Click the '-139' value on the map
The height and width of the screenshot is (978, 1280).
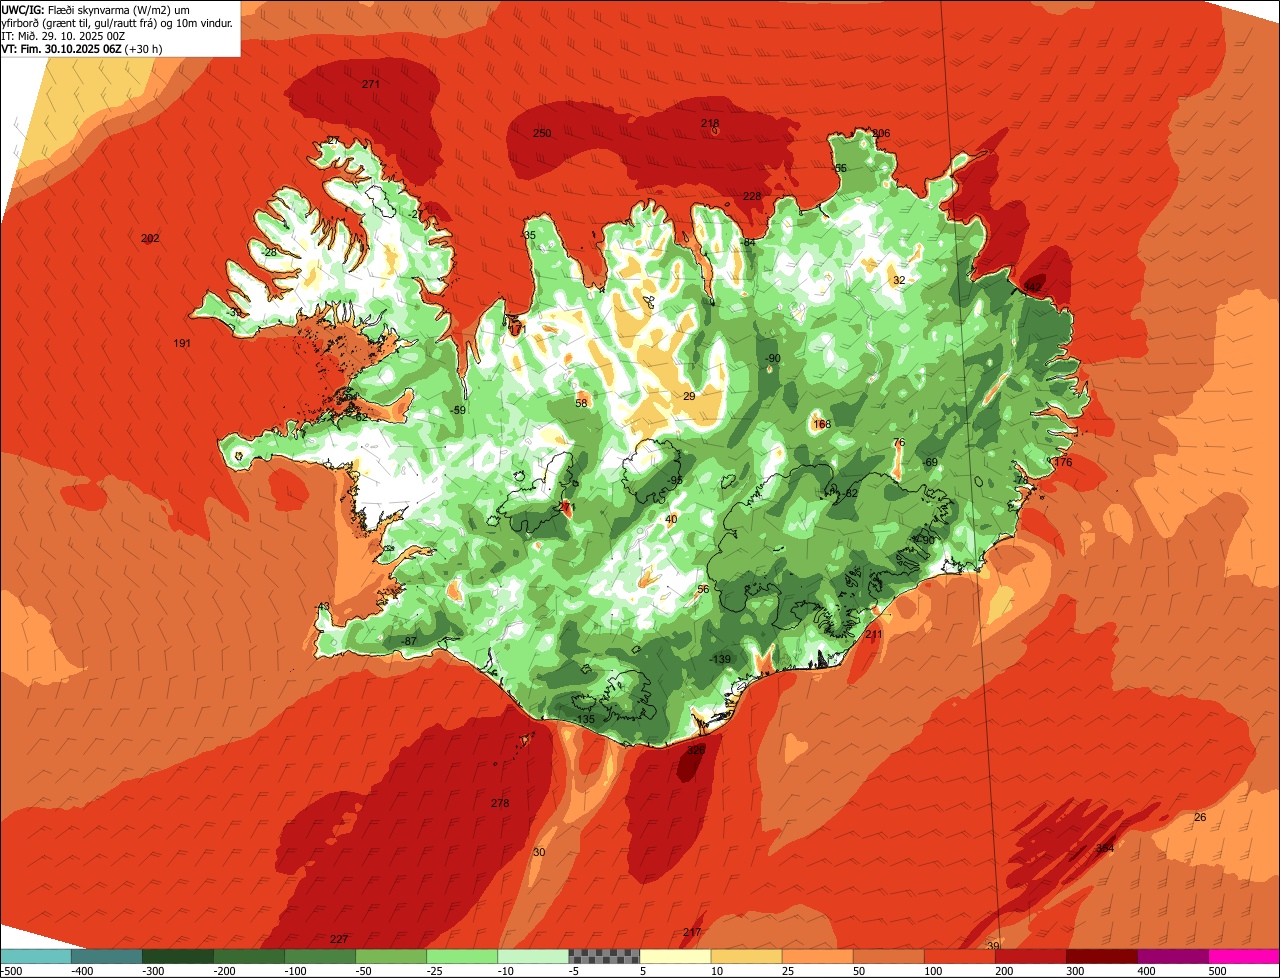pyautogui.click(x=720, y=658)
